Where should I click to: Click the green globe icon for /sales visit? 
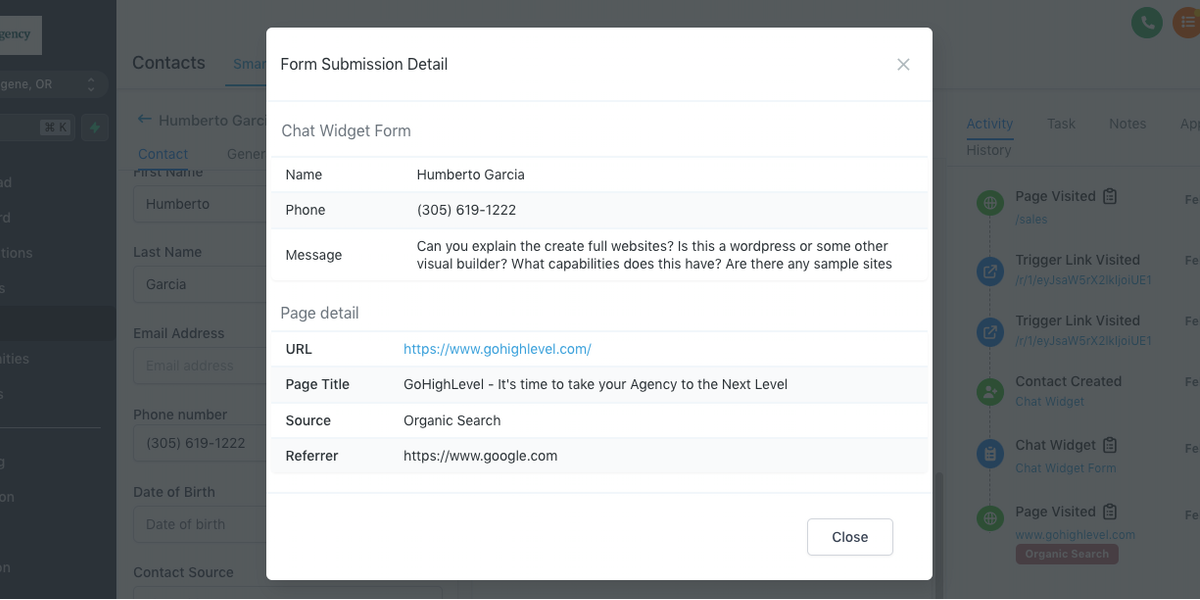[x=990, y=203]
